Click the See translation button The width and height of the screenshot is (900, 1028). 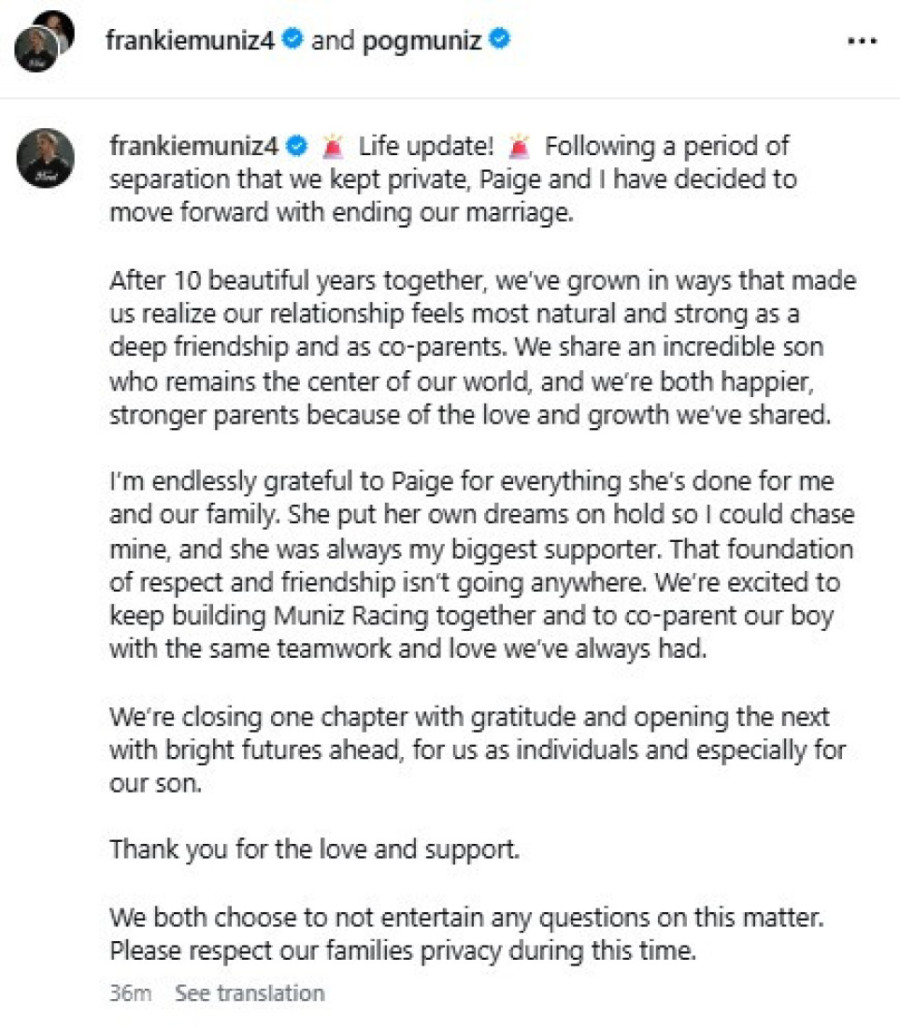tap(250, 993)
